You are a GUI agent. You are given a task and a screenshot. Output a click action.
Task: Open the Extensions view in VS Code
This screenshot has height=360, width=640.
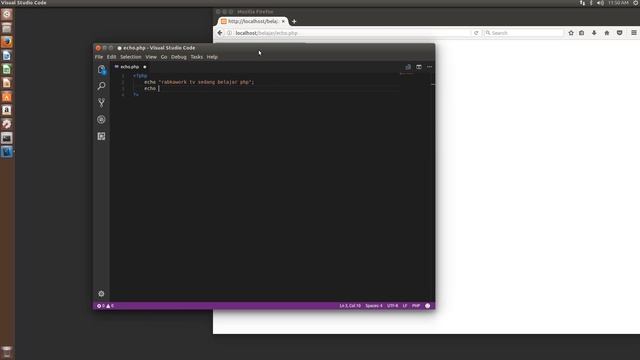(102, 136)
